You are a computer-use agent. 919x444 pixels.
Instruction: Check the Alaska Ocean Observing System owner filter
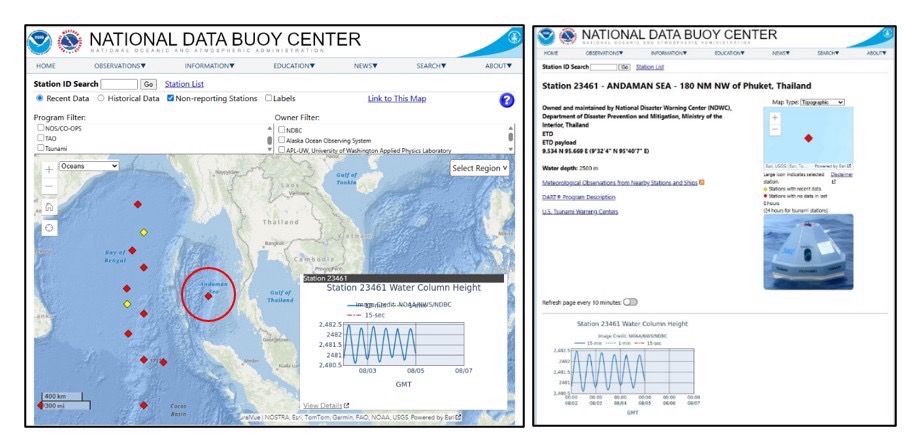coord(282,140)
